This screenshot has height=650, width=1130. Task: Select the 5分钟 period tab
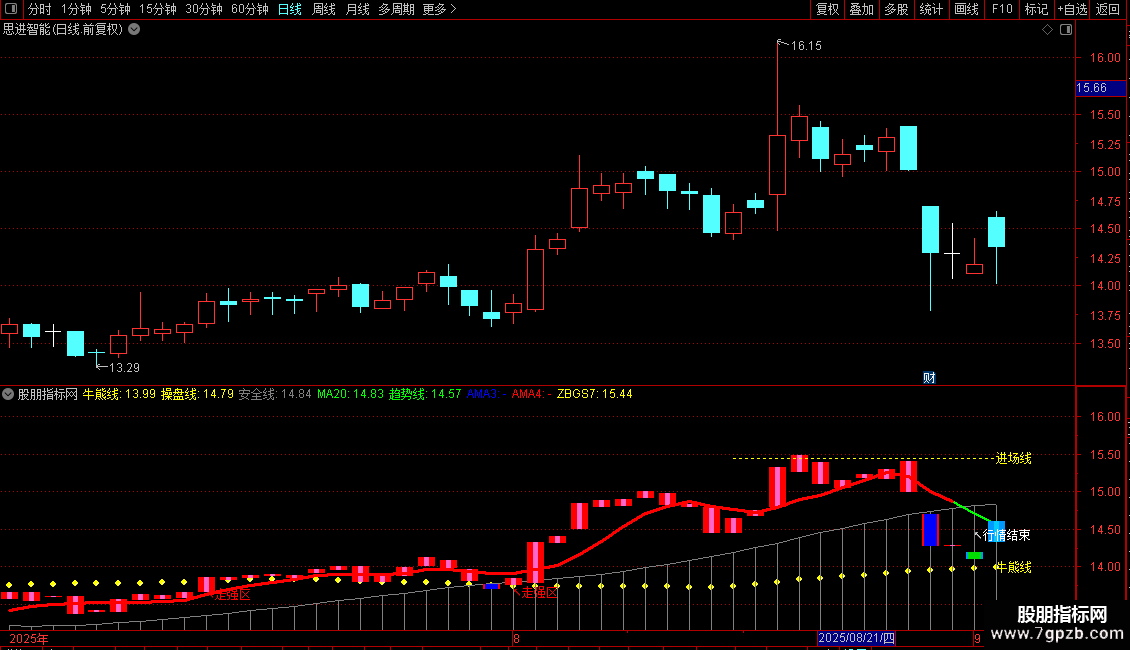point(115,9)
